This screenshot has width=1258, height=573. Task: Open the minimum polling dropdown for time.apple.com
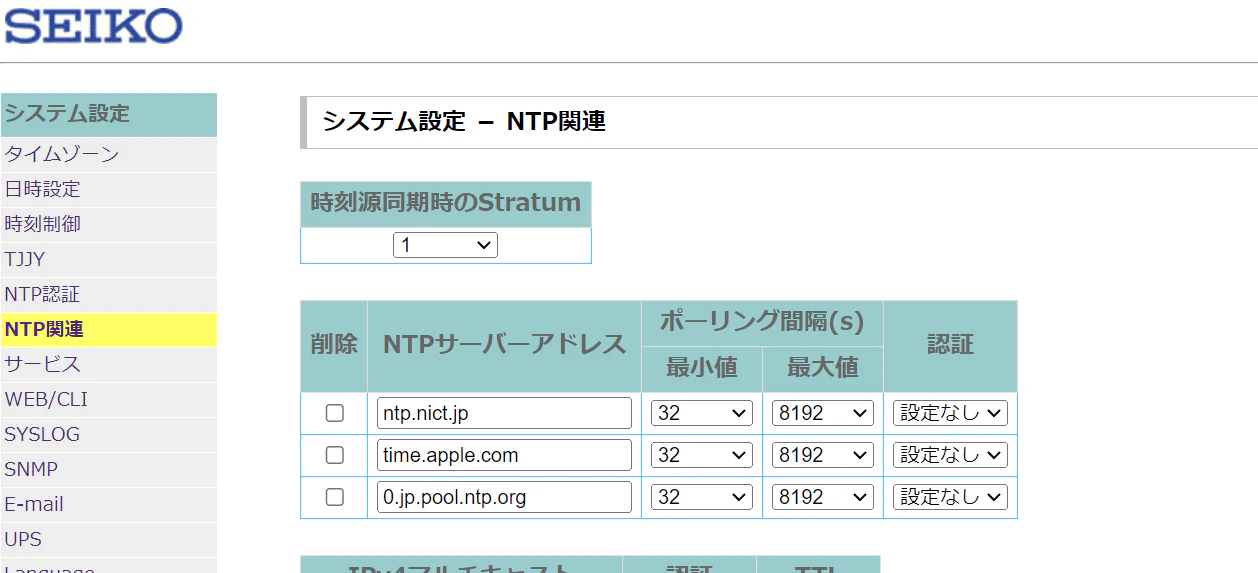click(x=701, y=455)
